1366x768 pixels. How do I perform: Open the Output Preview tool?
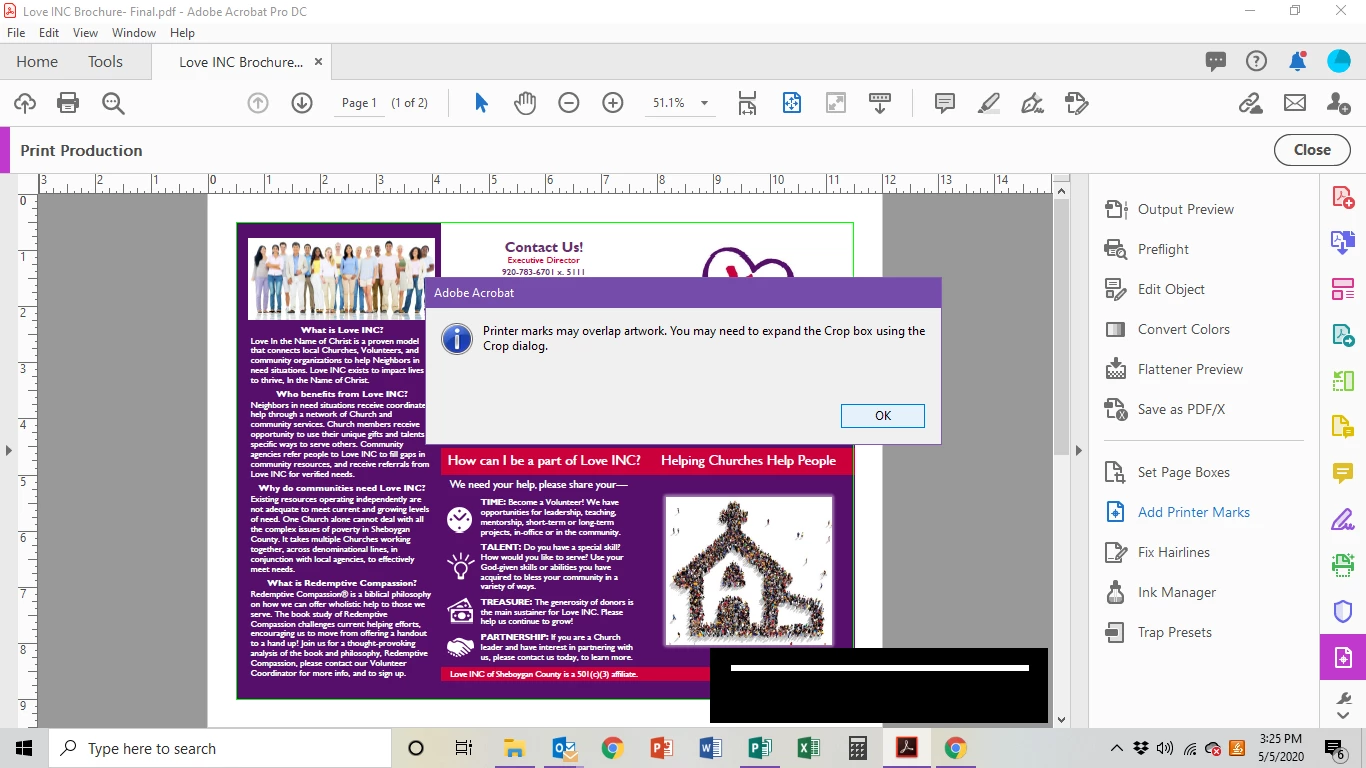tap(1169, 209)
